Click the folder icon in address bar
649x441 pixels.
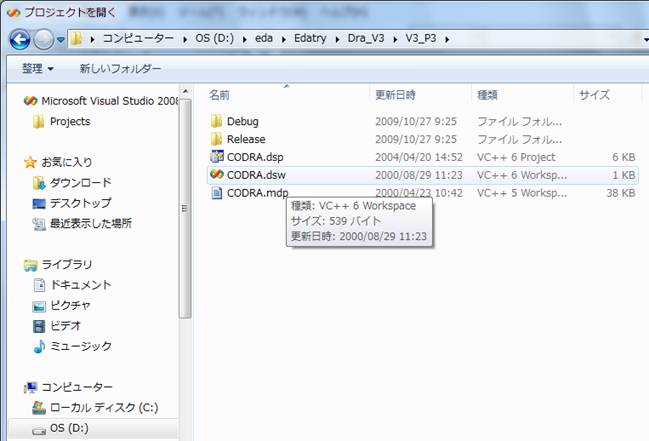pos(76,39)
